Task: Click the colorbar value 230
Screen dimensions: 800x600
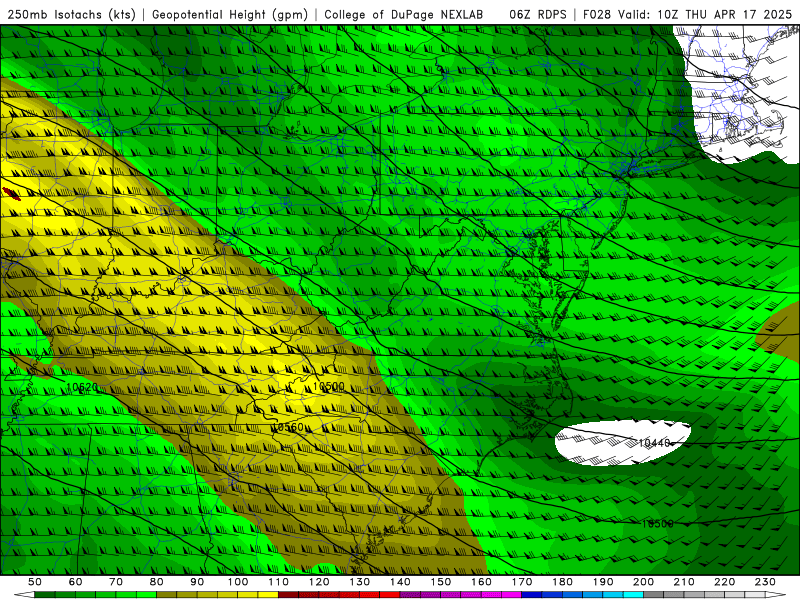Action: tap(765, 582)
